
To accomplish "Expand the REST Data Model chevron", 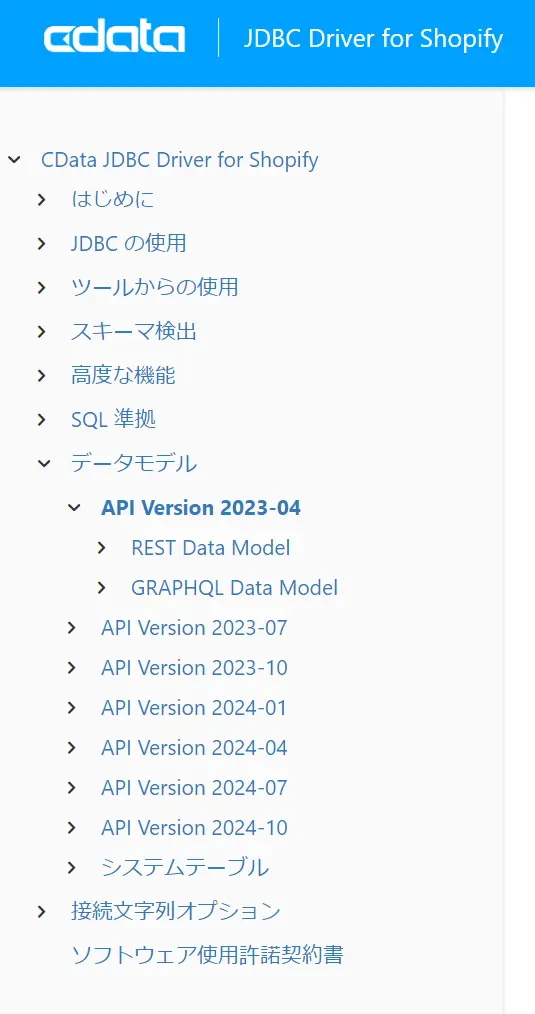I will point(102,548).
